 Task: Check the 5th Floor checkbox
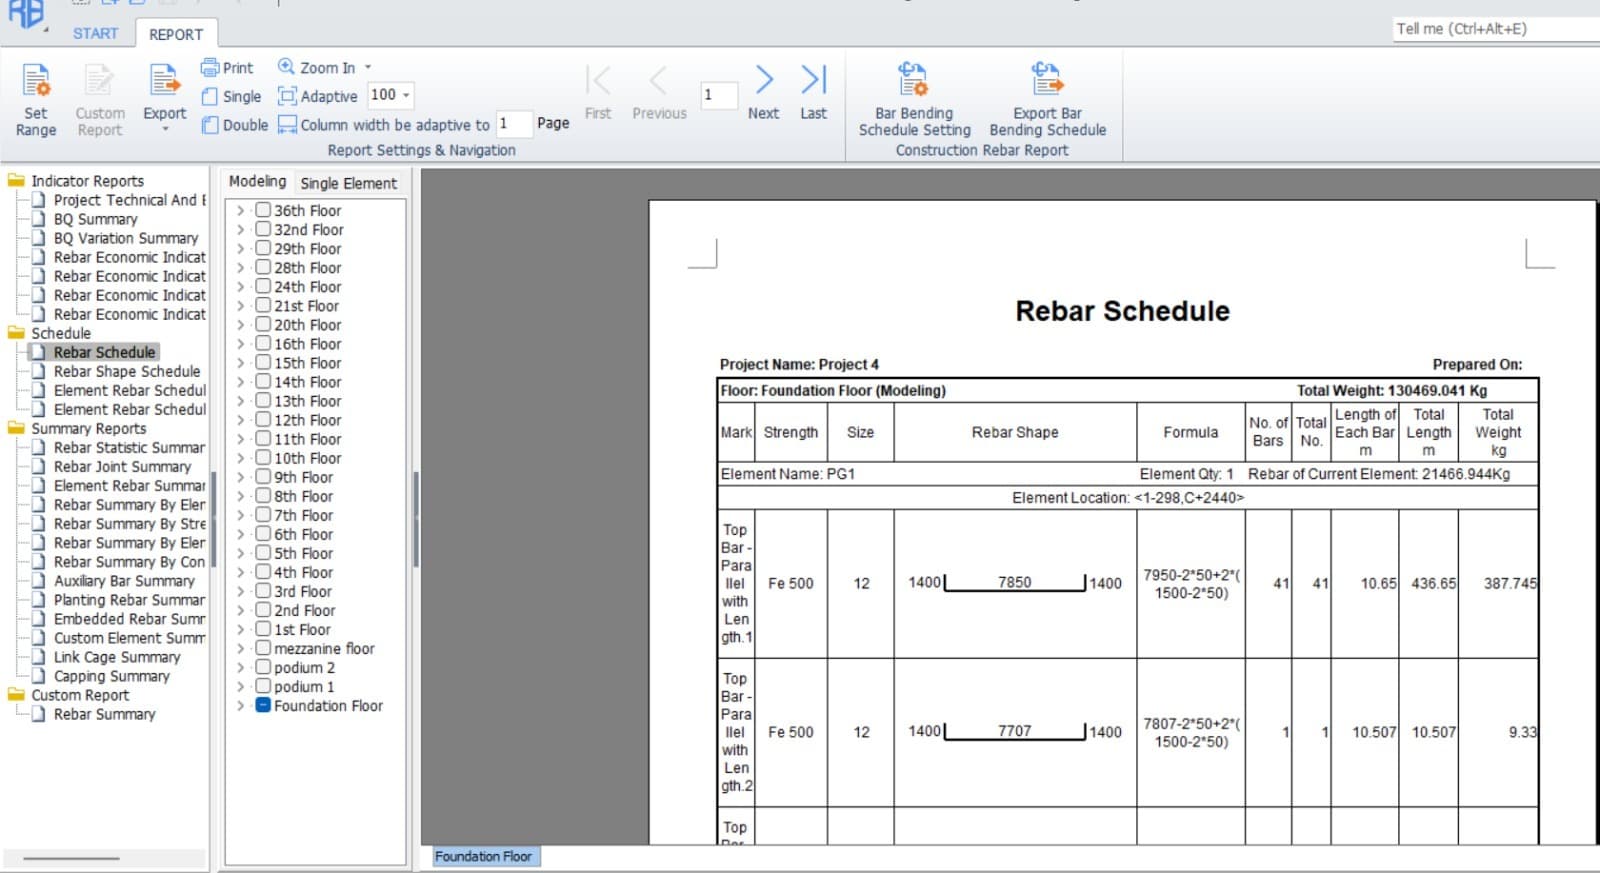click(263, 552)
